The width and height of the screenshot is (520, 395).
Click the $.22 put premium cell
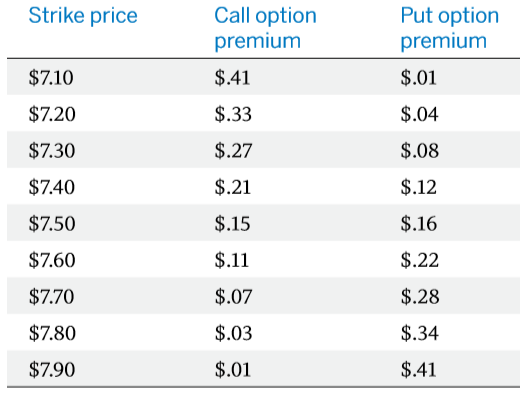pos(420,260)
